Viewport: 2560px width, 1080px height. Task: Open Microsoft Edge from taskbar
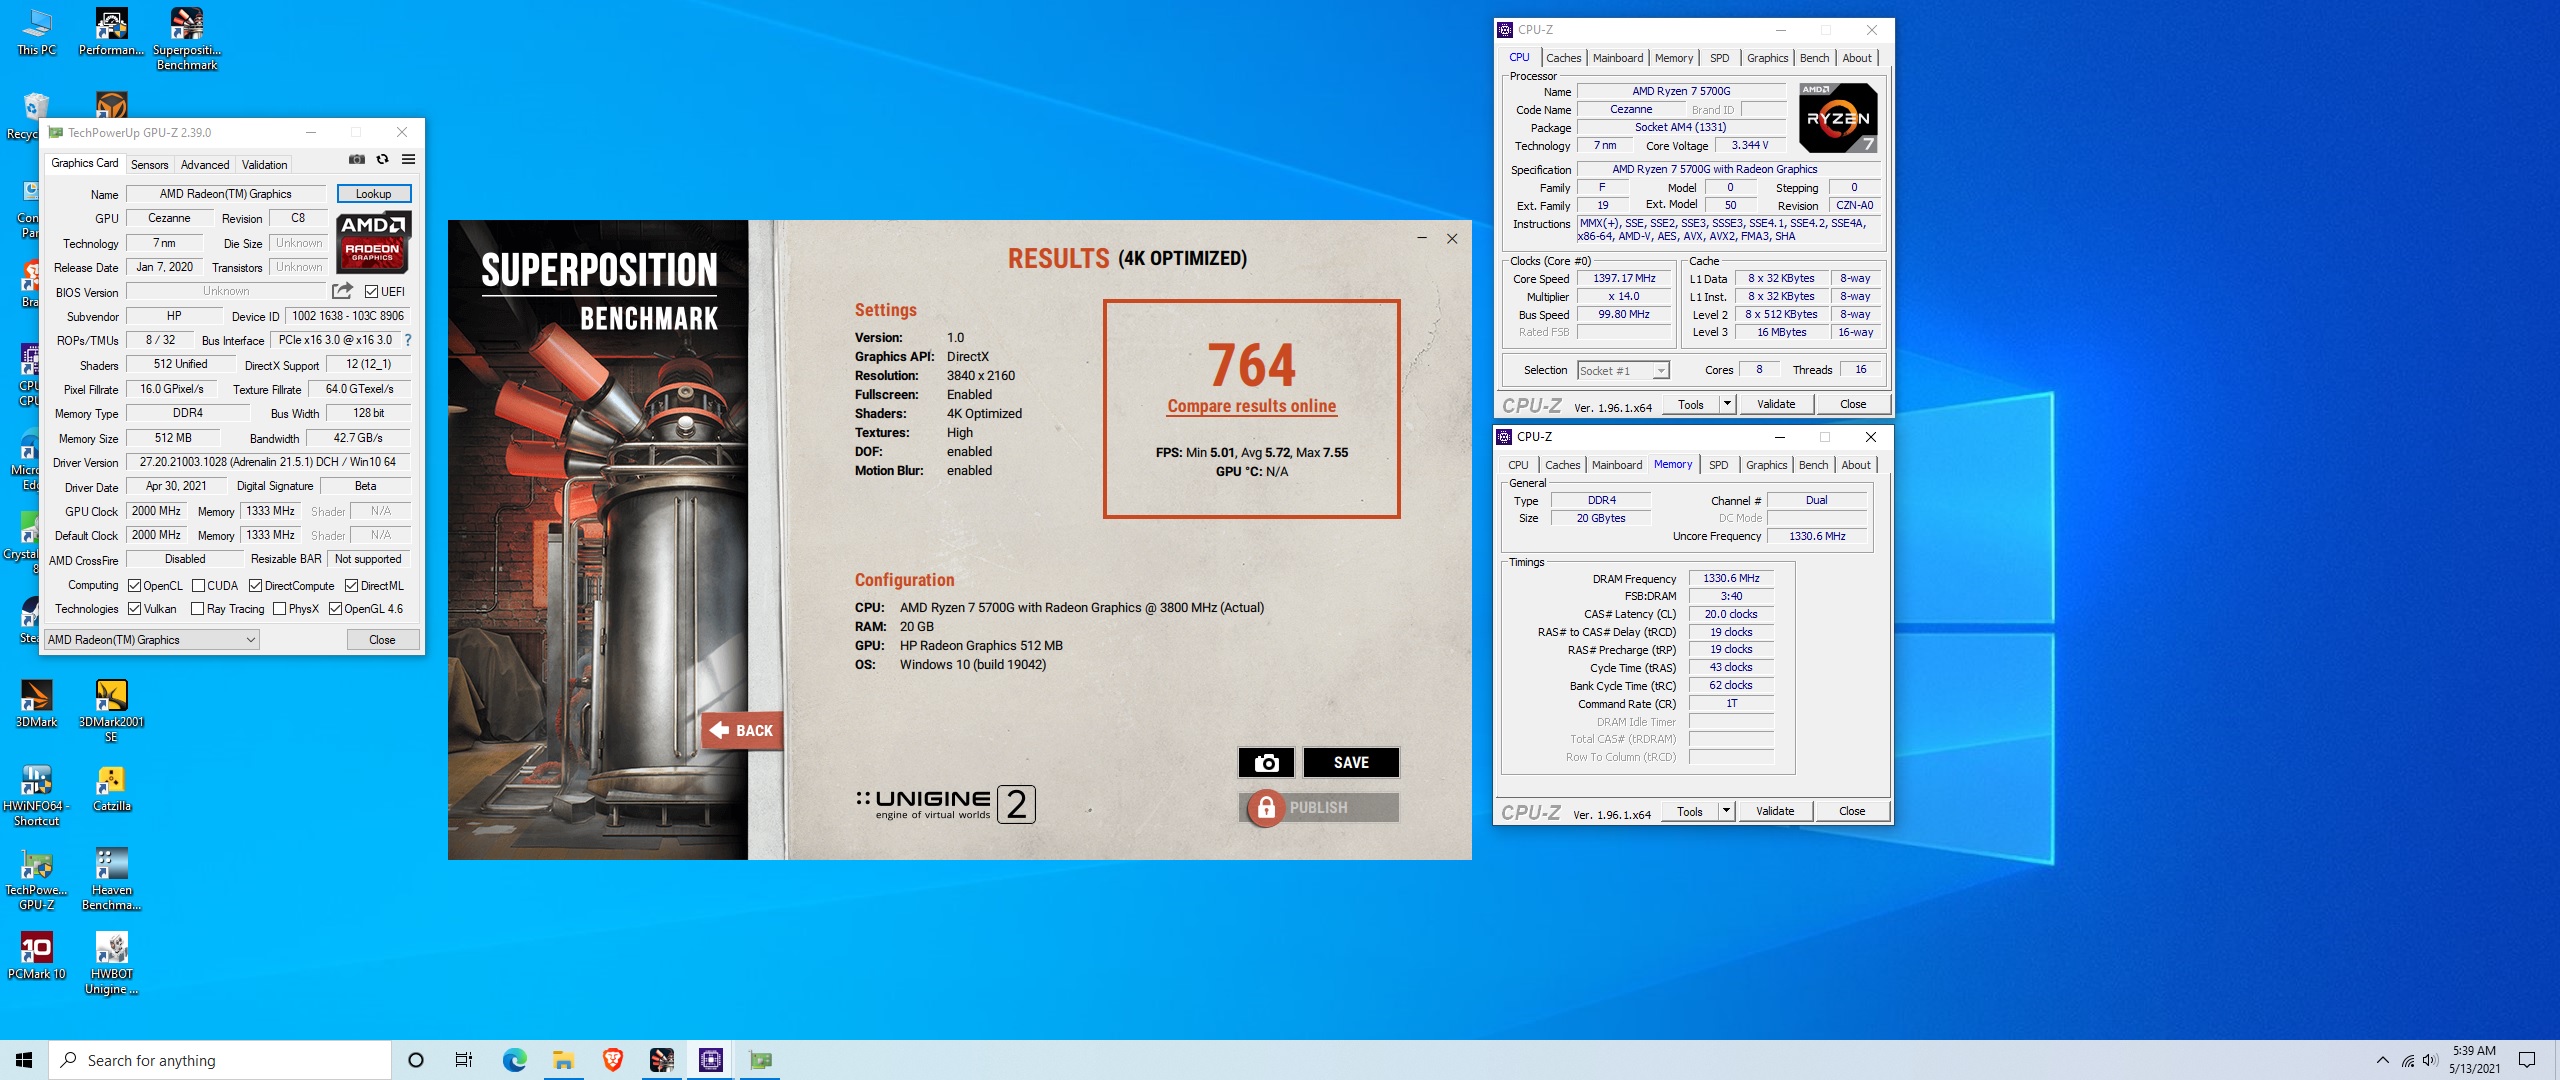tap(514, 1060)
